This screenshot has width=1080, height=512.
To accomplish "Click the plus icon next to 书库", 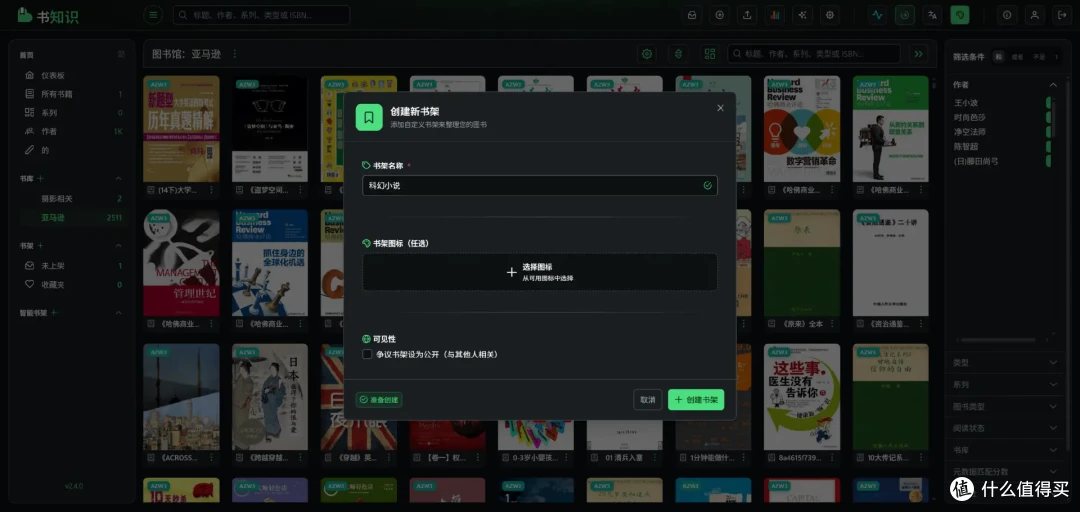I will point(40,178).
